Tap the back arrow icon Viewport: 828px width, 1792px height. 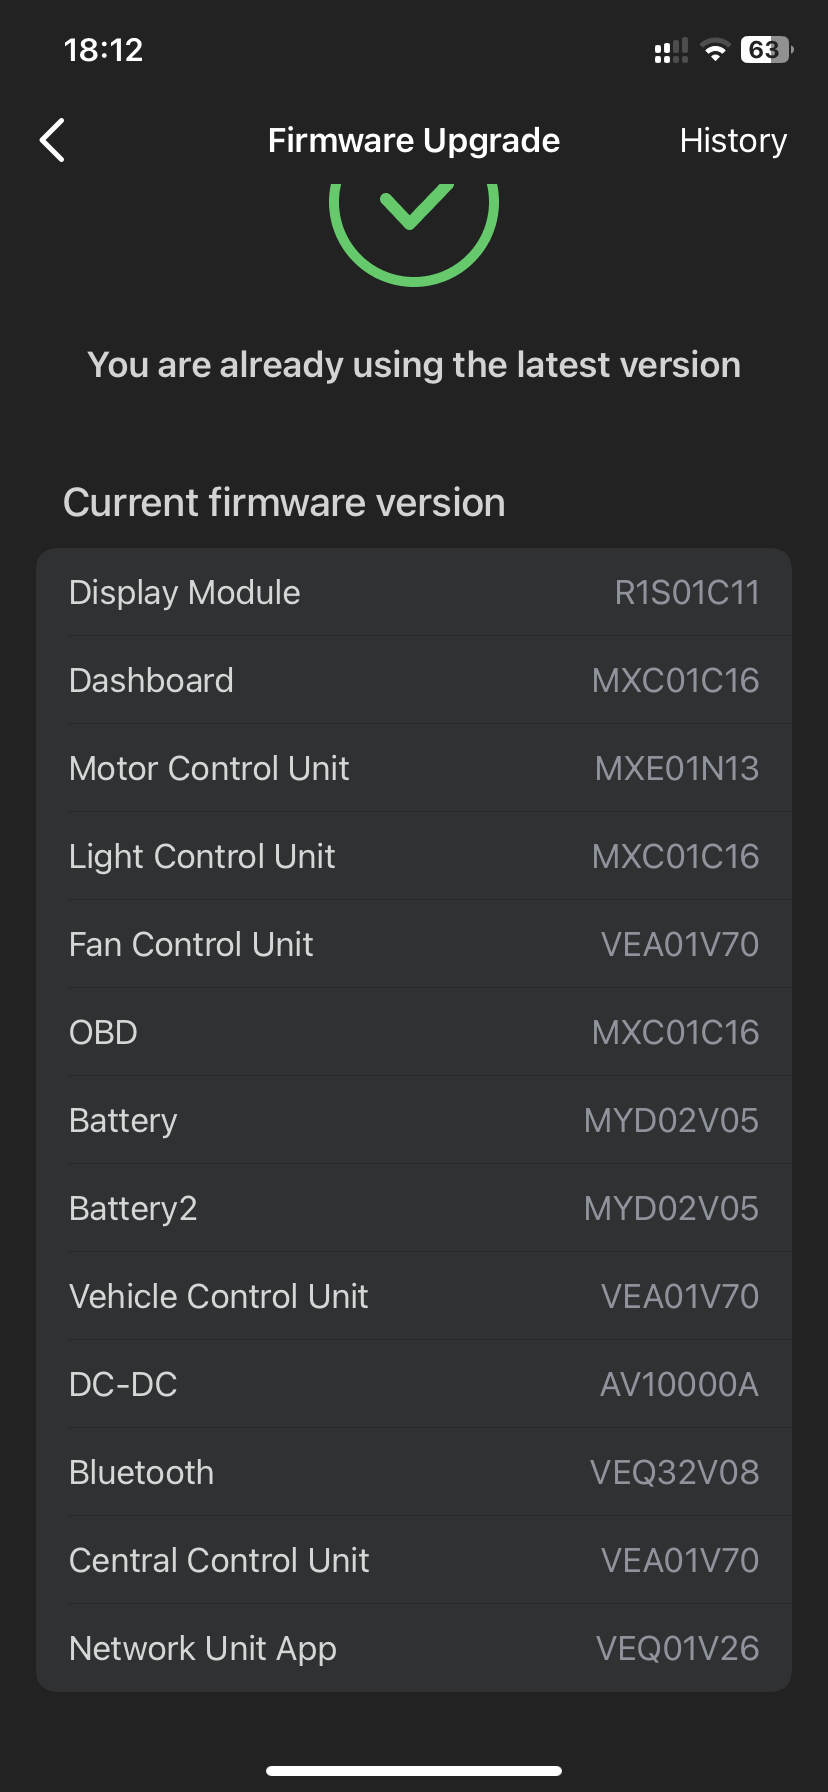(53, 140)
